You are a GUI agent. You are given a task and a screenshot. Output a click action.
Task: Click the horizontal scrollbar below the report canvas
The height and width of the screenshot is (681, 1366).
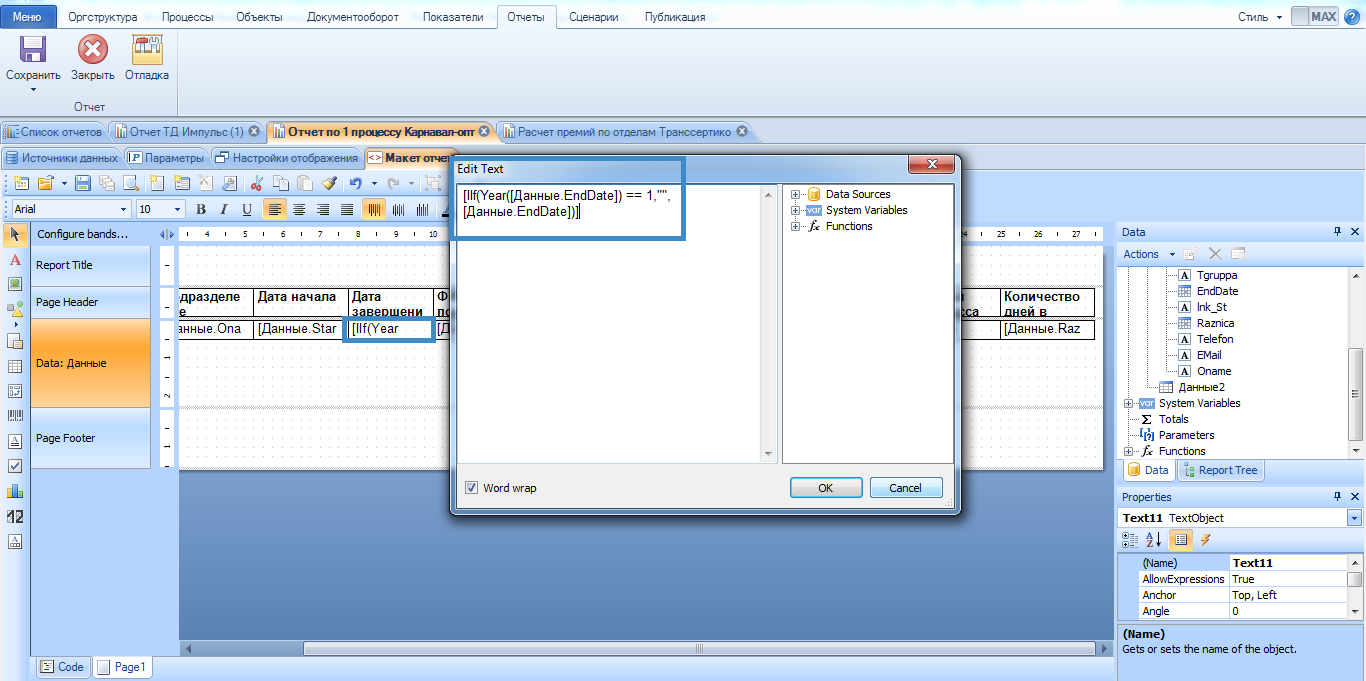(700, 648)
